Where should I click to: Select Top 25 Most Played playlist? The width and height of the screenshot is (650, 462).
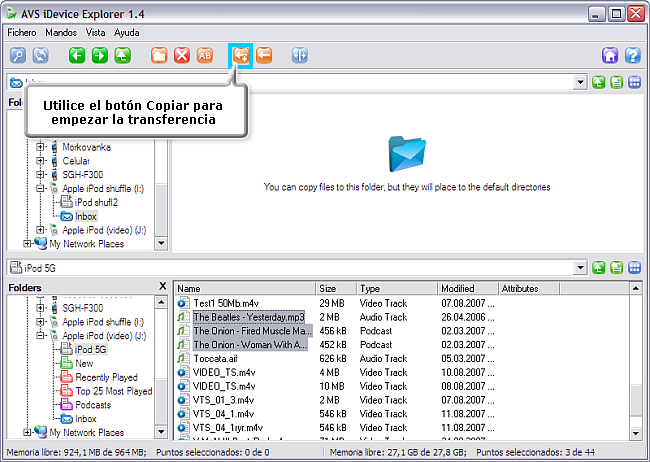(x=114, y=391)
